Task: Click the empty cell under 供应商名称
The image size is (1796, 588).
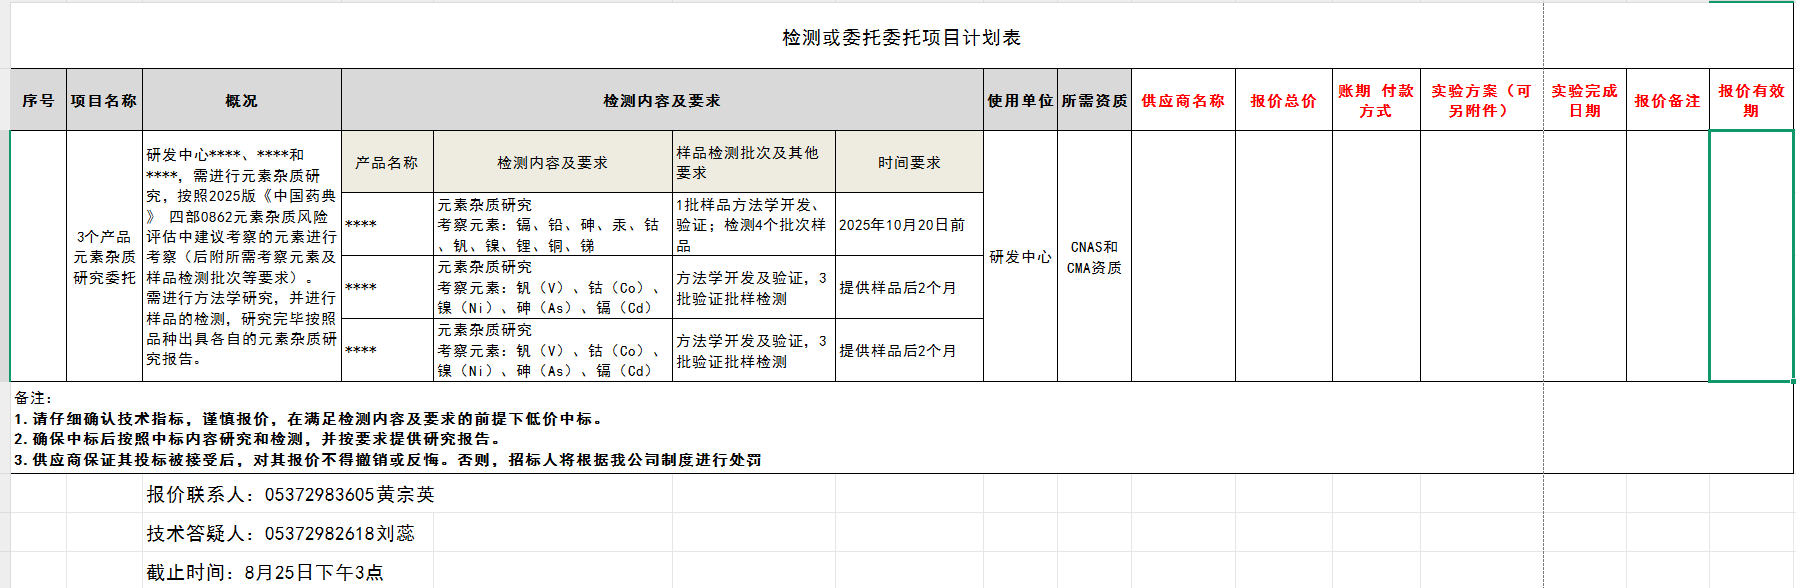Action: 1183,257
